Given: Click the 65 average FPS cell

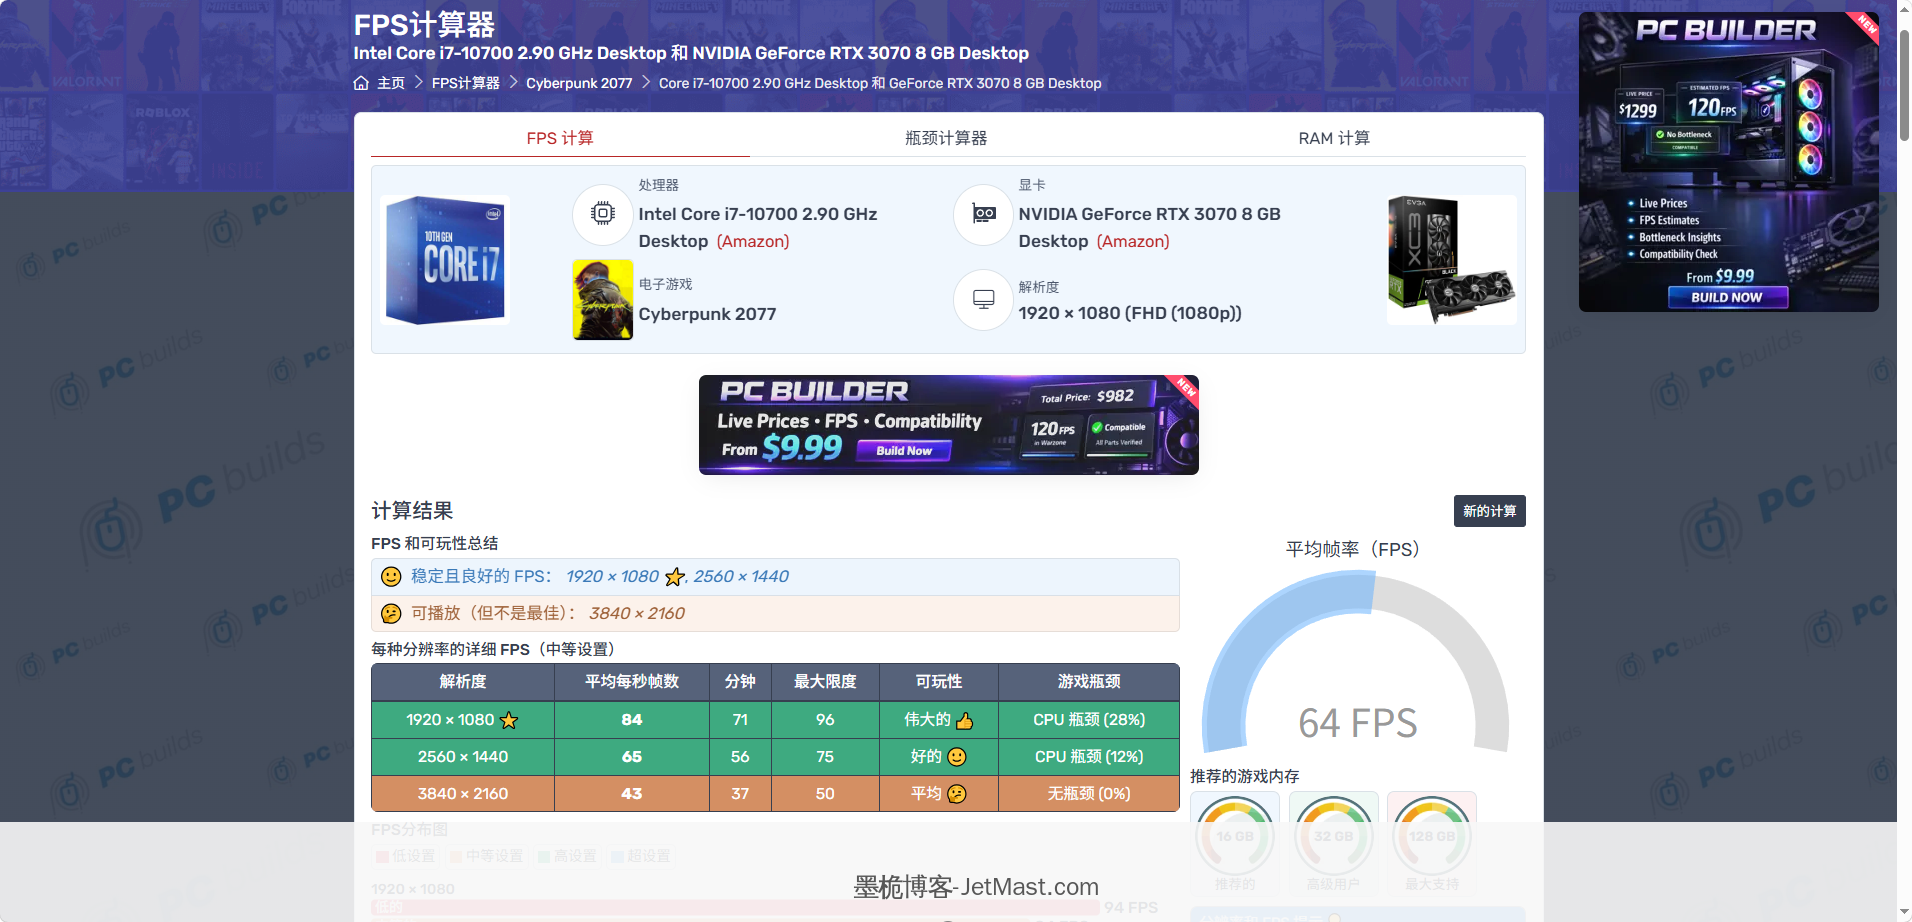Looking at the screenshot, I should [632, 757].
